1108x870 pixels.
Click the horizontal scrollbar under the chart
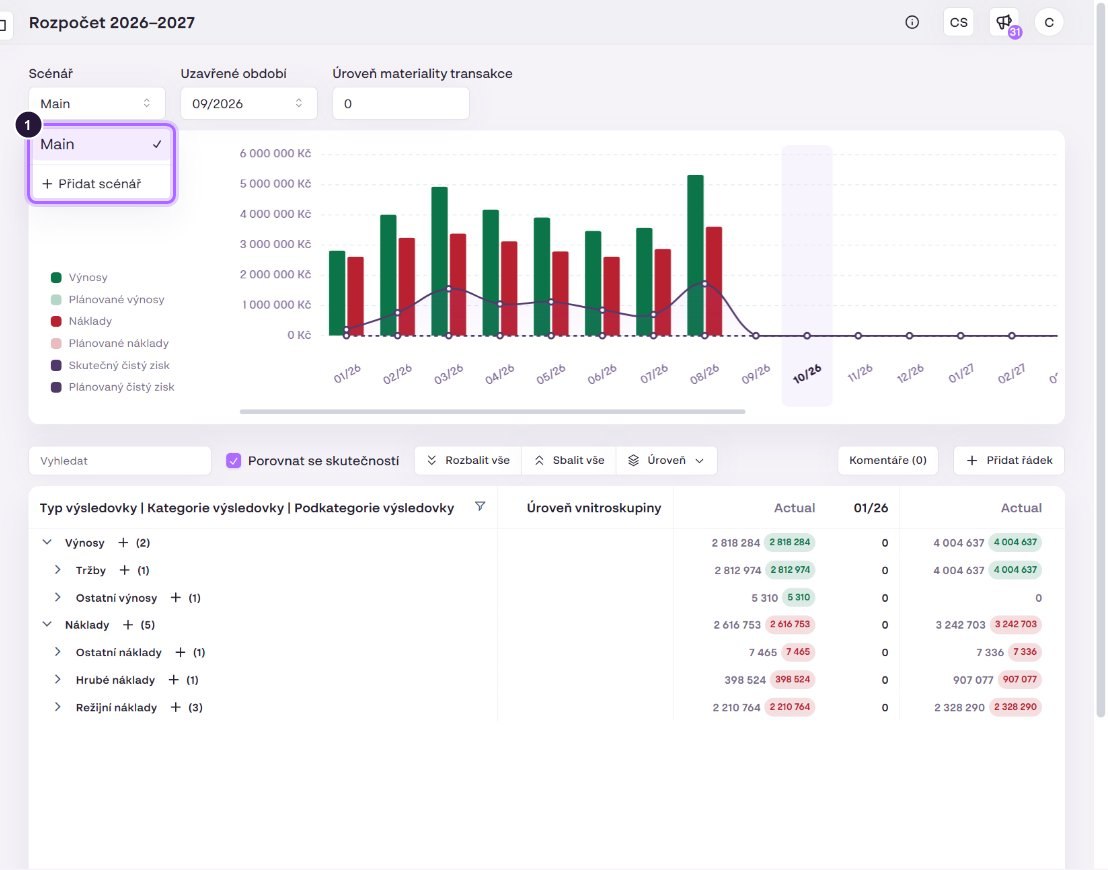(492, 411)
